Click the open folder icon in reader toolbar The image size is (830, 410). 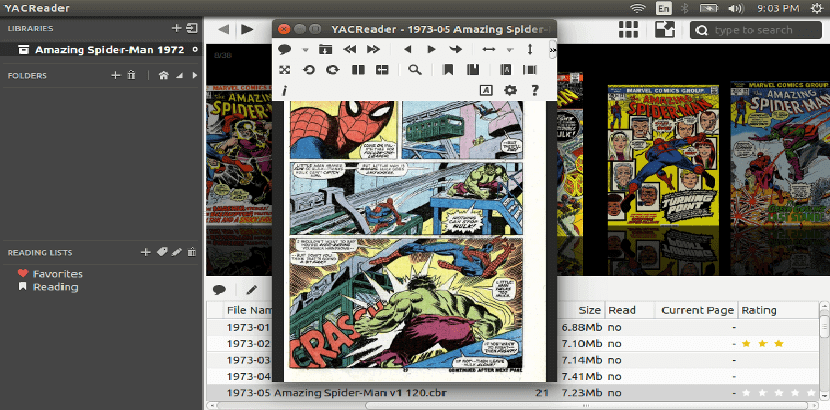point(325,49)
